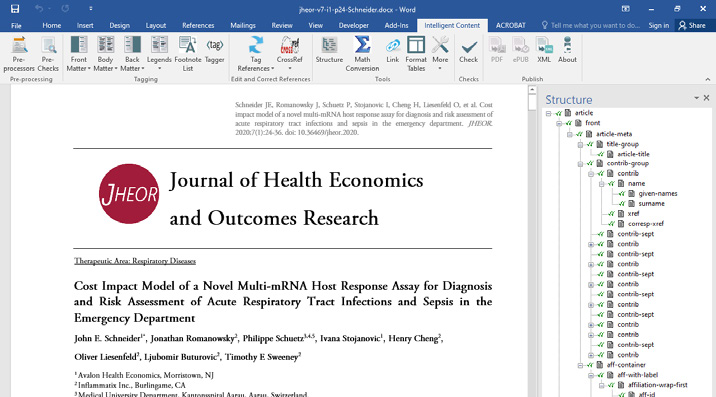Open the More tools dropdown
The height and width of the screenshot is (397, 716).
click(x=440, y=54)
